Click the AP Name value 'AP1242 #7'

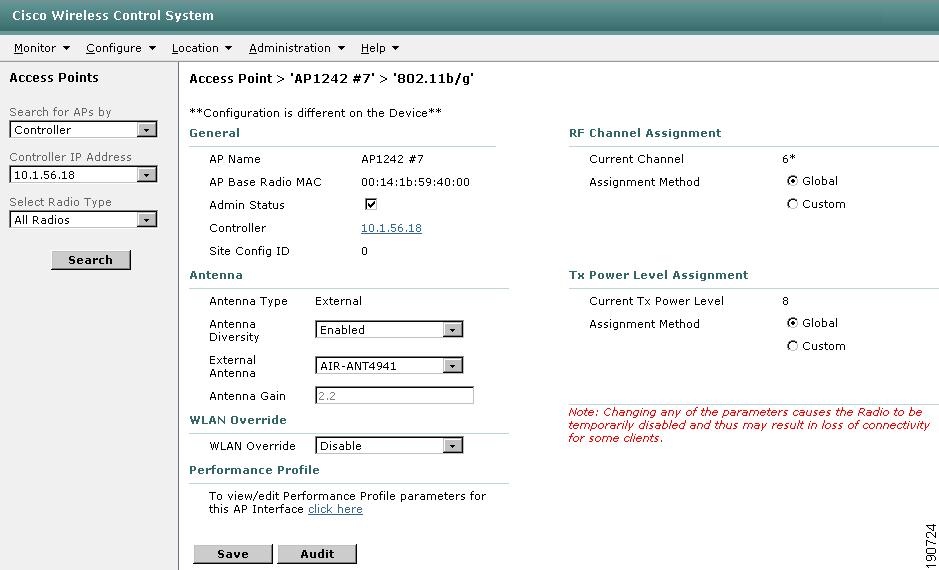pos(392,159)
